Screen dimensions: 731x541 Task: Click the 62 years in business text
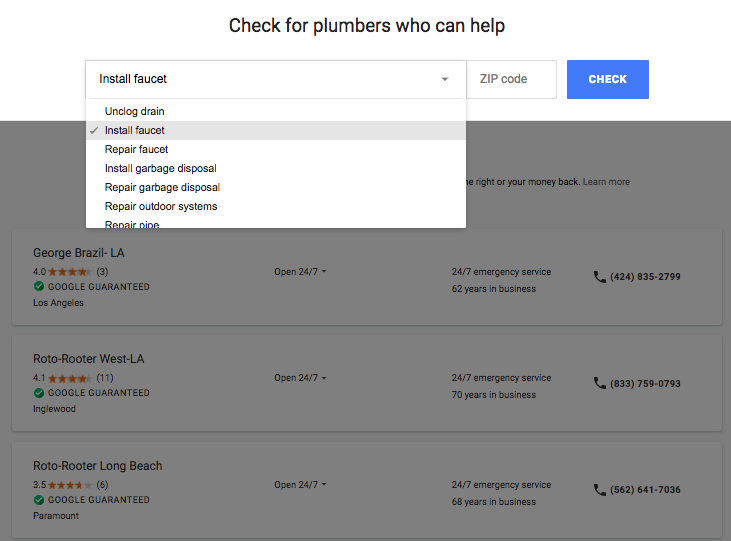(x=494, y=289)
